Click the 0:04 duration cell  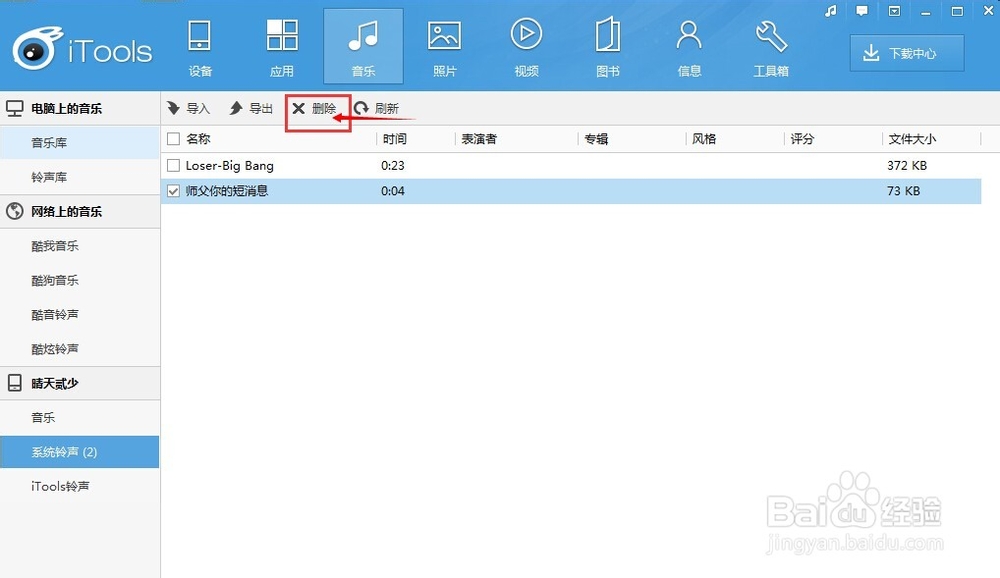[393, 191]
